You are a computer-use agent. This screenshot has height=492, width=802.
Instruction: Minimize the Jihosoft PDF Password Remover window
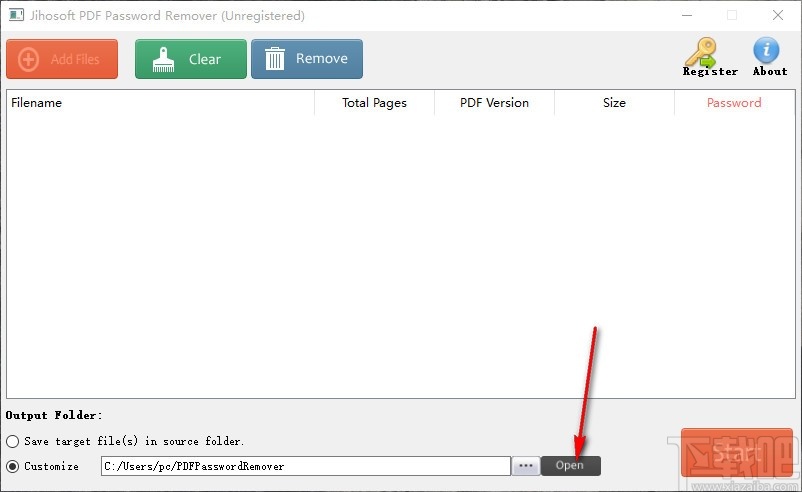point(687,15)
